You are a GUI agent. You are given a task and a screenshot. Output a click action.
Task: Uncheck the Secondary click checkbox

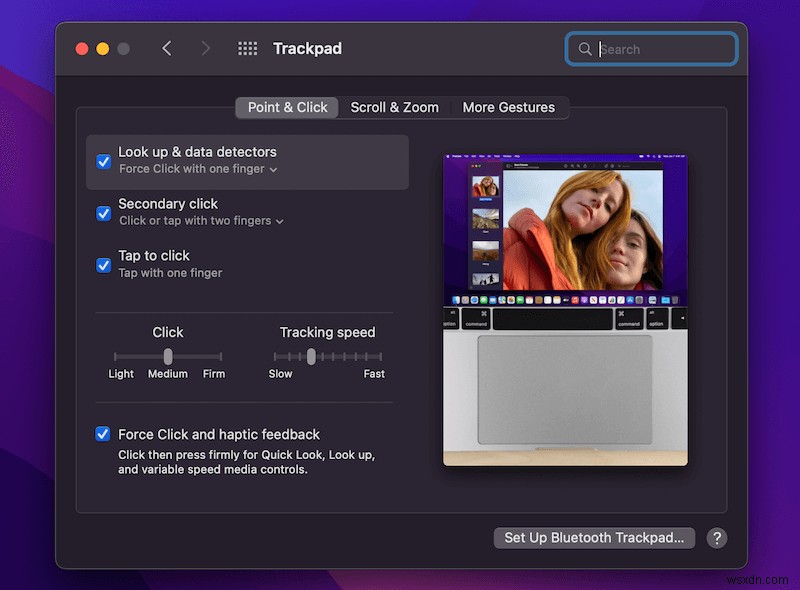(103, 213)
